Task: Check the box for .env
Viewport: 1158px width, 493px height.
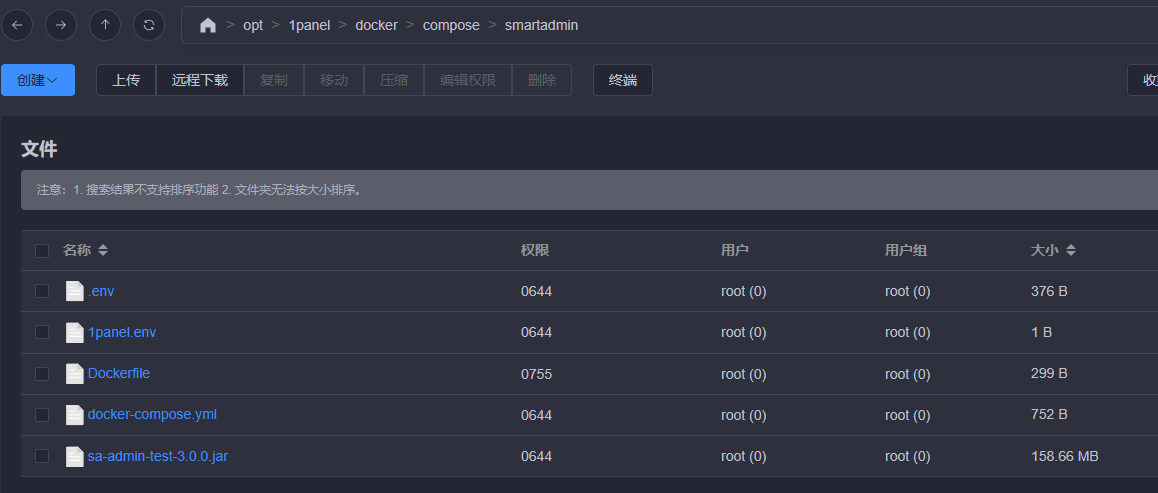Action: point(42,291)
